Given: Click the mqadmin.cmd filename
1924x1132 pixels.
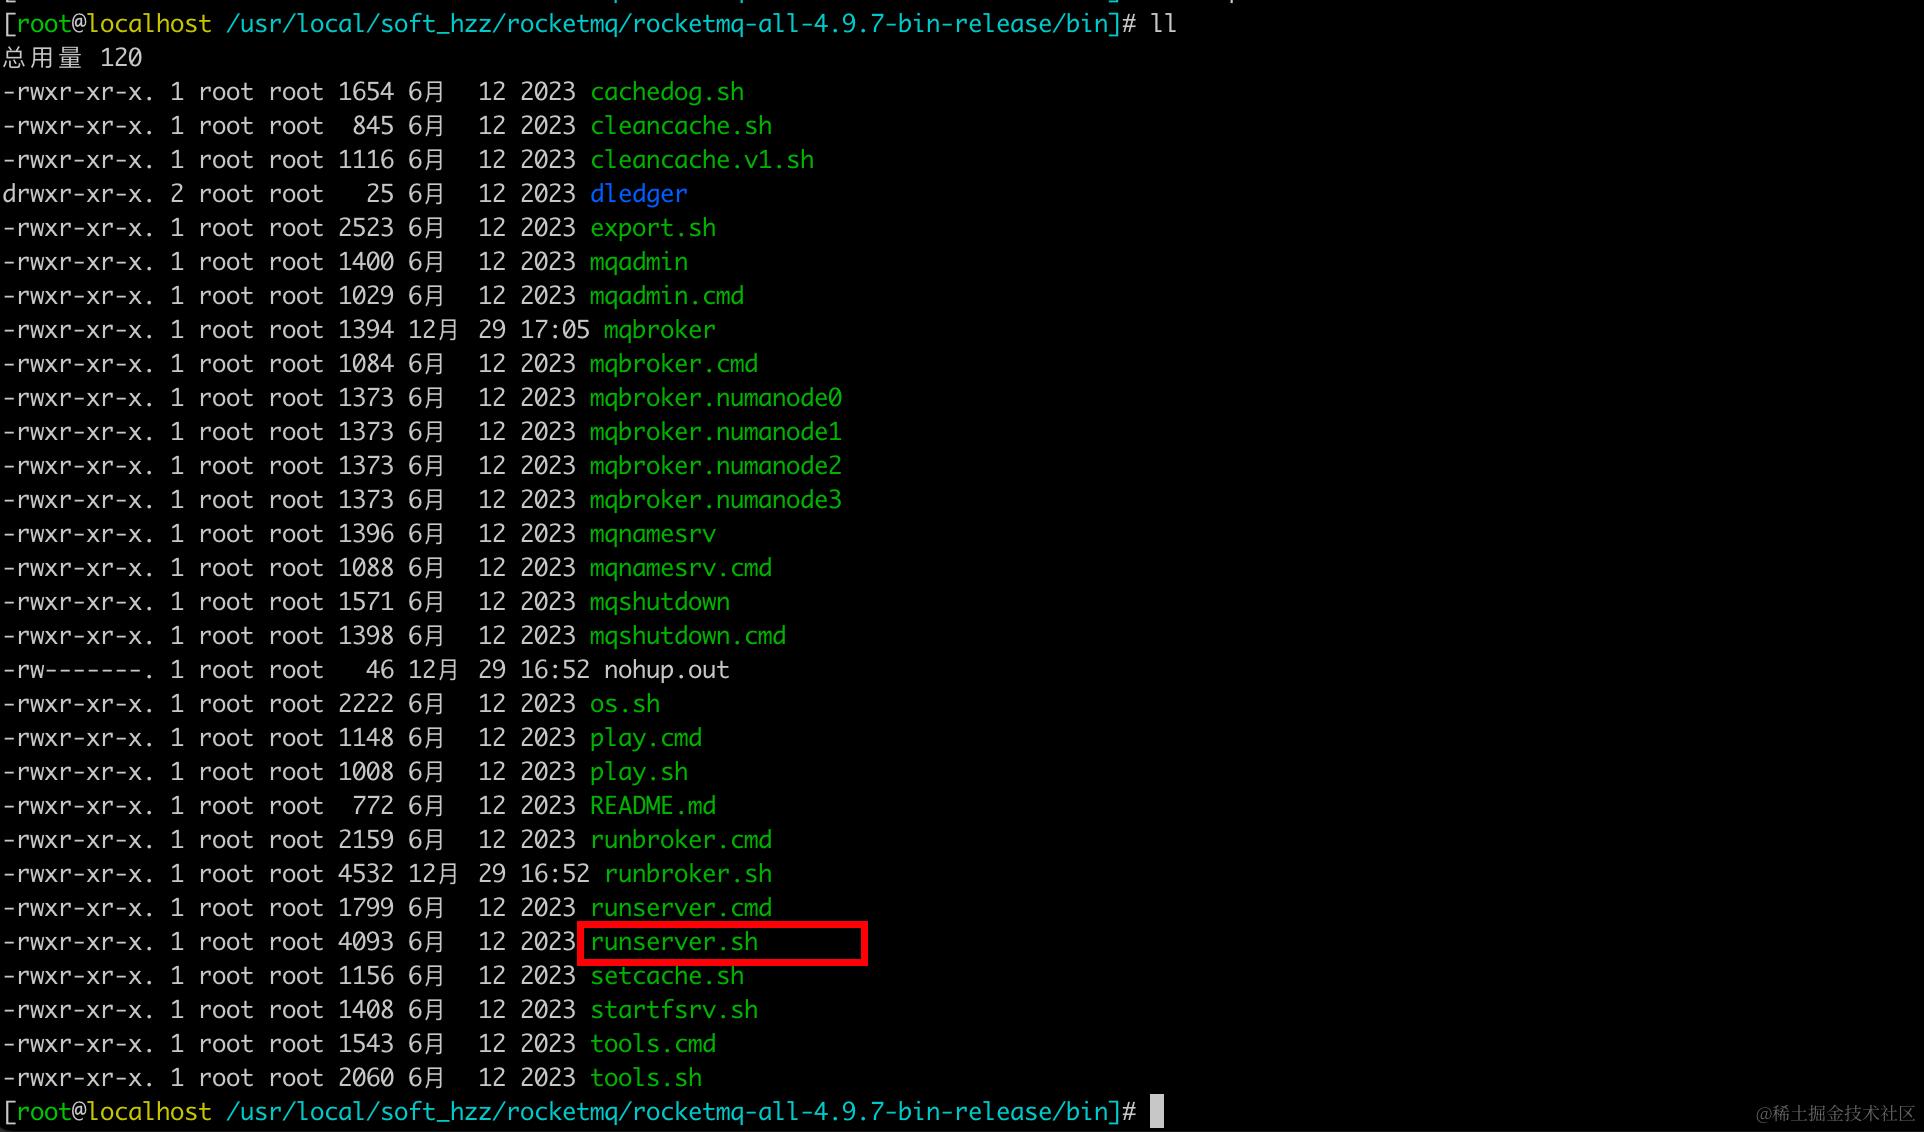Looking at the screenshot, I should 666,296.
